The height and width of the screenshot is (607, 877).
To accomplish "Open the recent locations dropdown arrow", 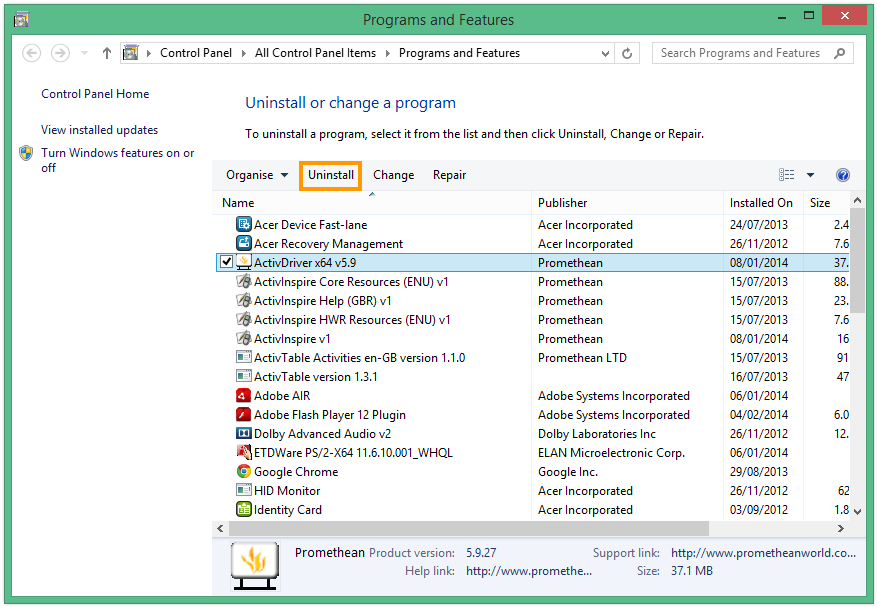I will pyautogui.click(x=84, y=53).
